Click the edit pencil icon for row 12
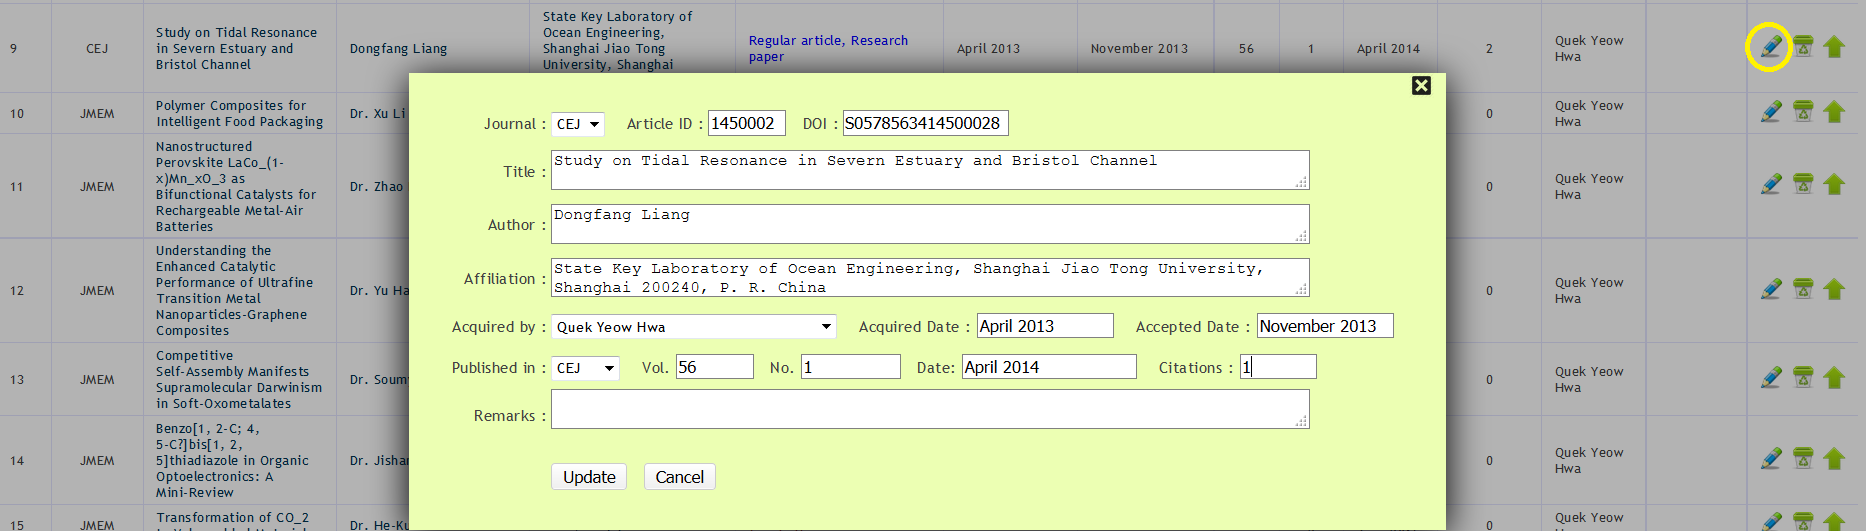 coord(1770,289)
